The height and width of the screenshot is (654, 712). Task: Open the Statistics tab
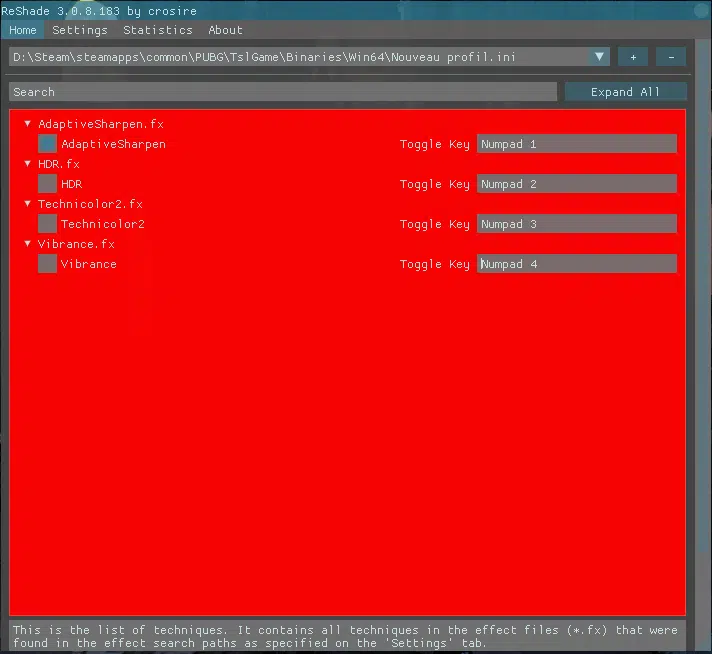tap(157, 30)
